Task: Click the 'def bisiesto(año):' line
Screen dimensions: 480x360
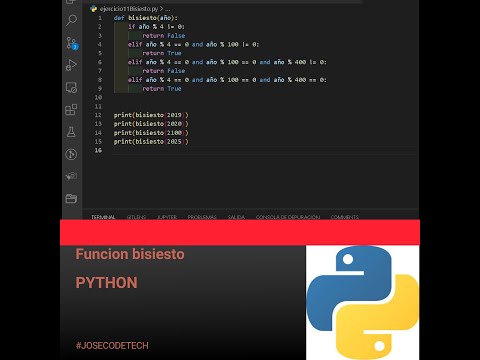Action: click(x=146, y=18)
